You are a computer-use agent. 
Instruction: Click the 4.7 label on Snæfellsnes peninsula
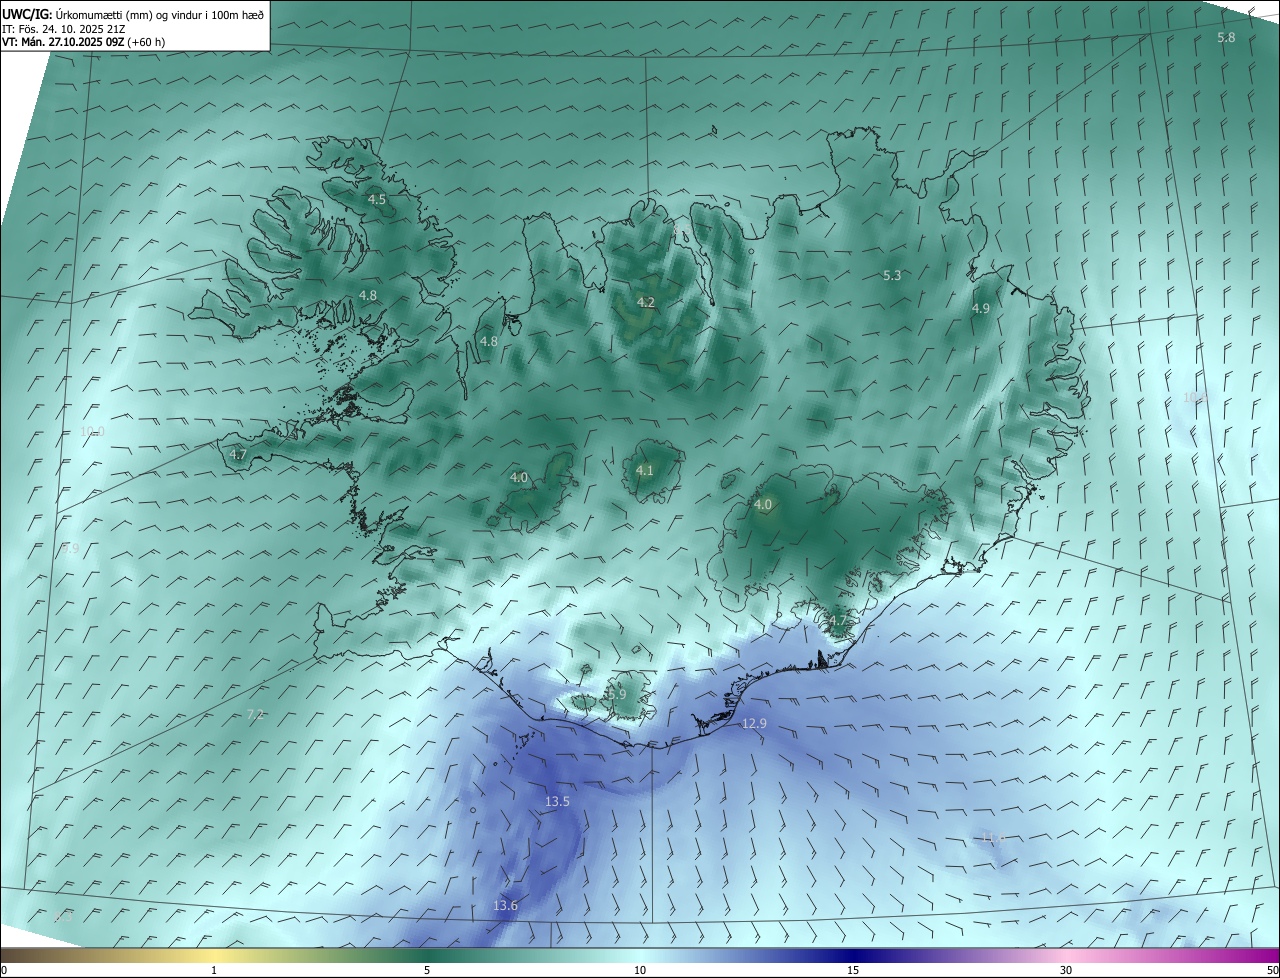(238, 454)
